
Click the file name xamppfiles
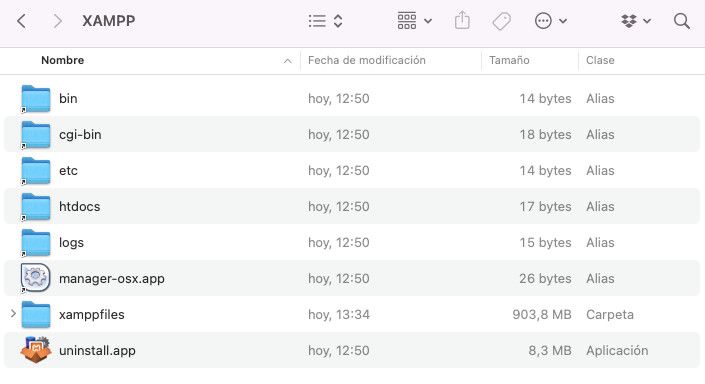tap(92, 314)
